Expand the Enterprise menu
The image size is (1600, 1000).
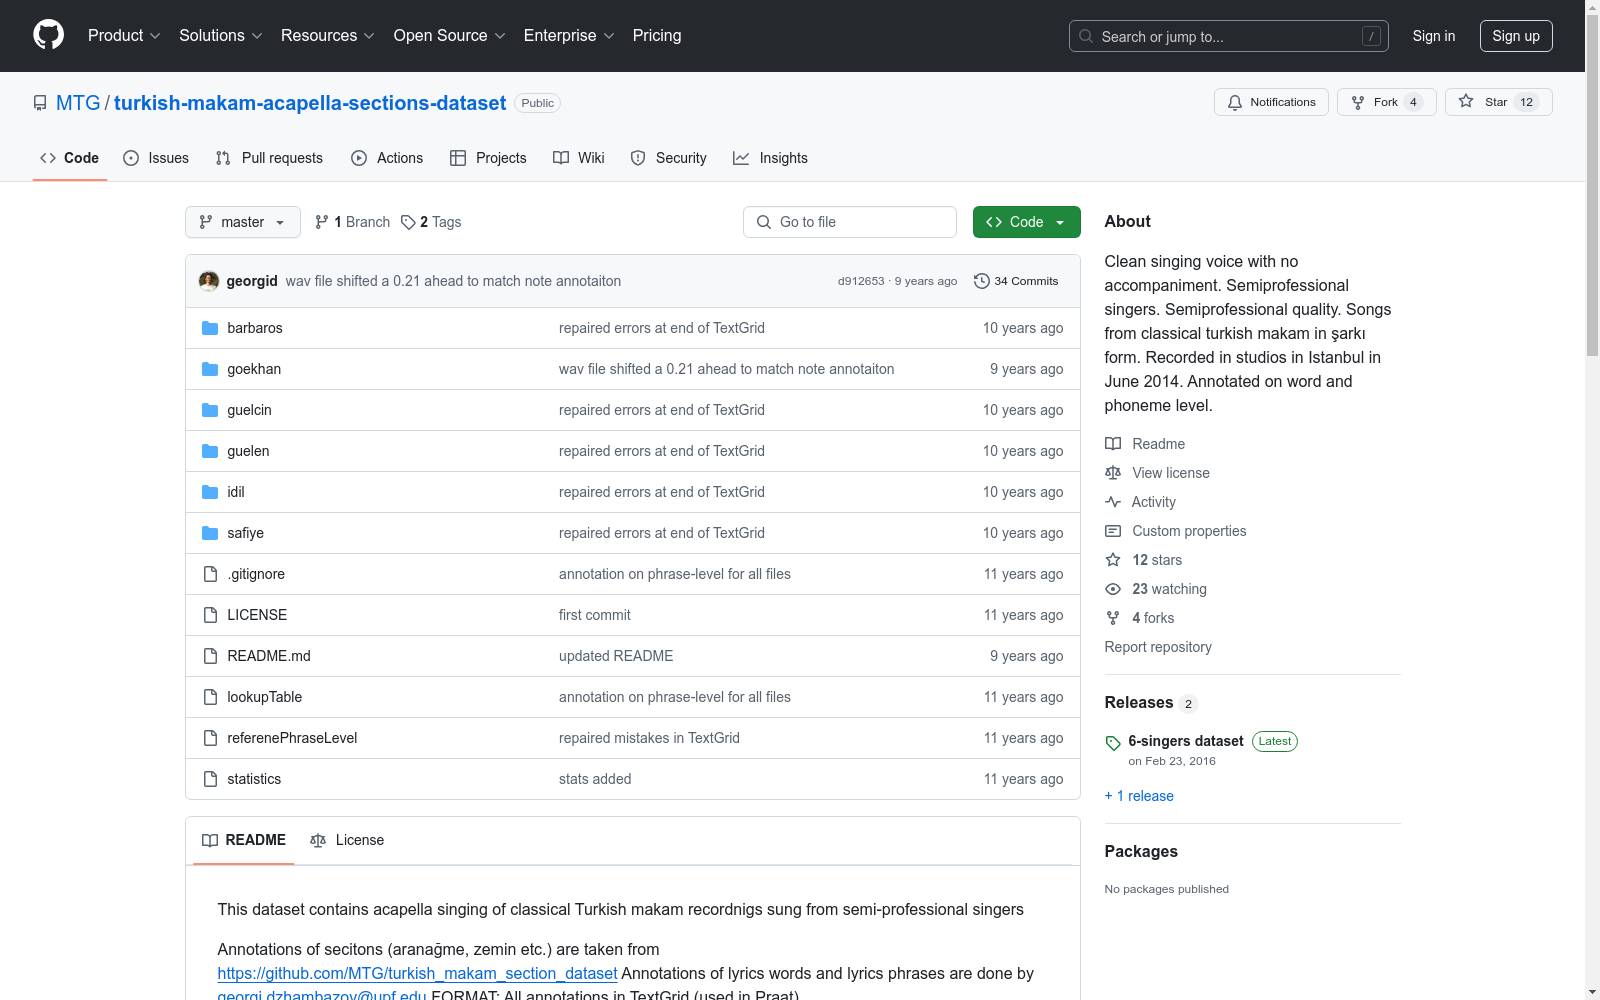(x=569, y=35)
